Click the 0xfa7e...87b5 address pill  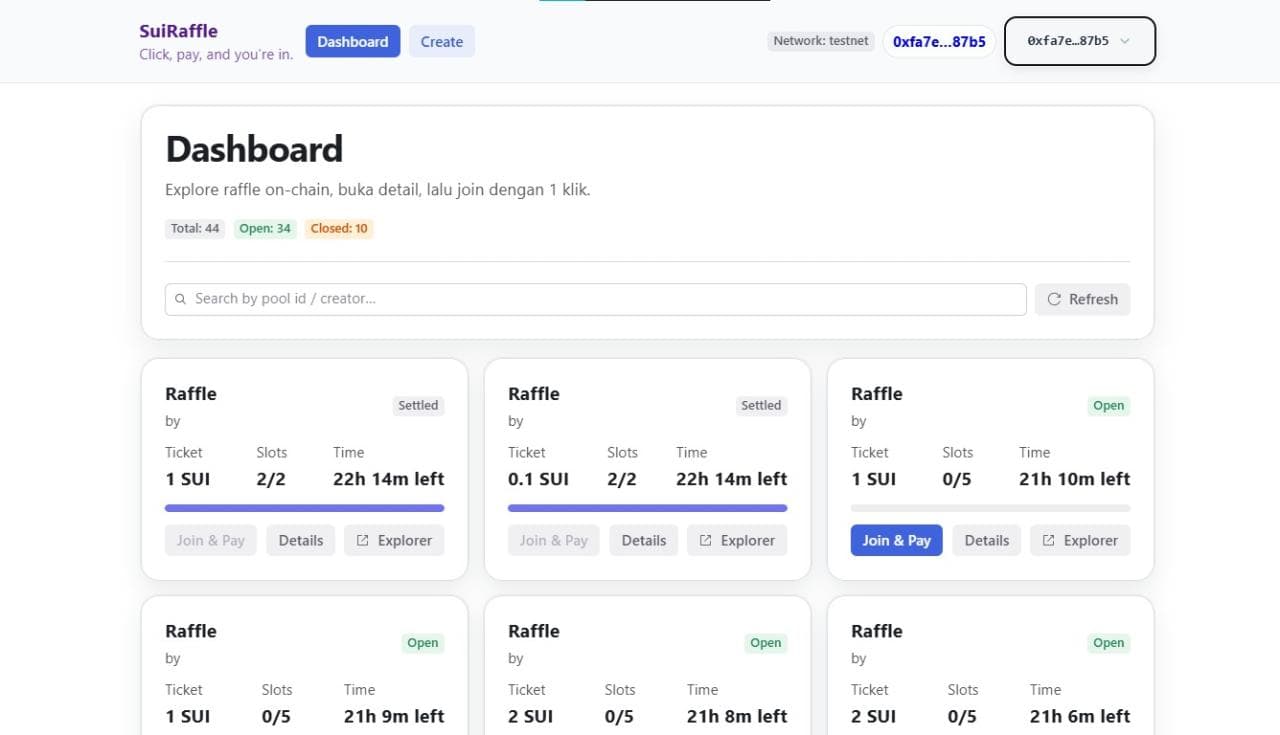pos(939,41)
